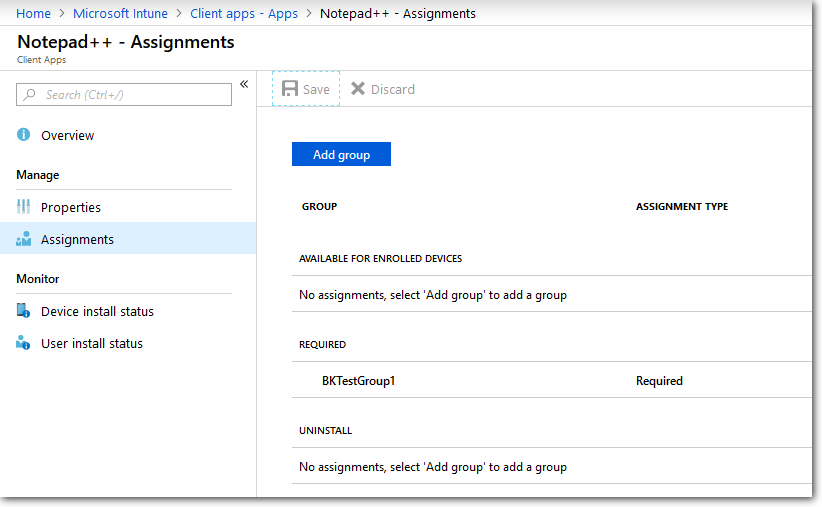
Task: Navigate to Microsoft Intune breadcrumb
Action: [x=120, y=13]
